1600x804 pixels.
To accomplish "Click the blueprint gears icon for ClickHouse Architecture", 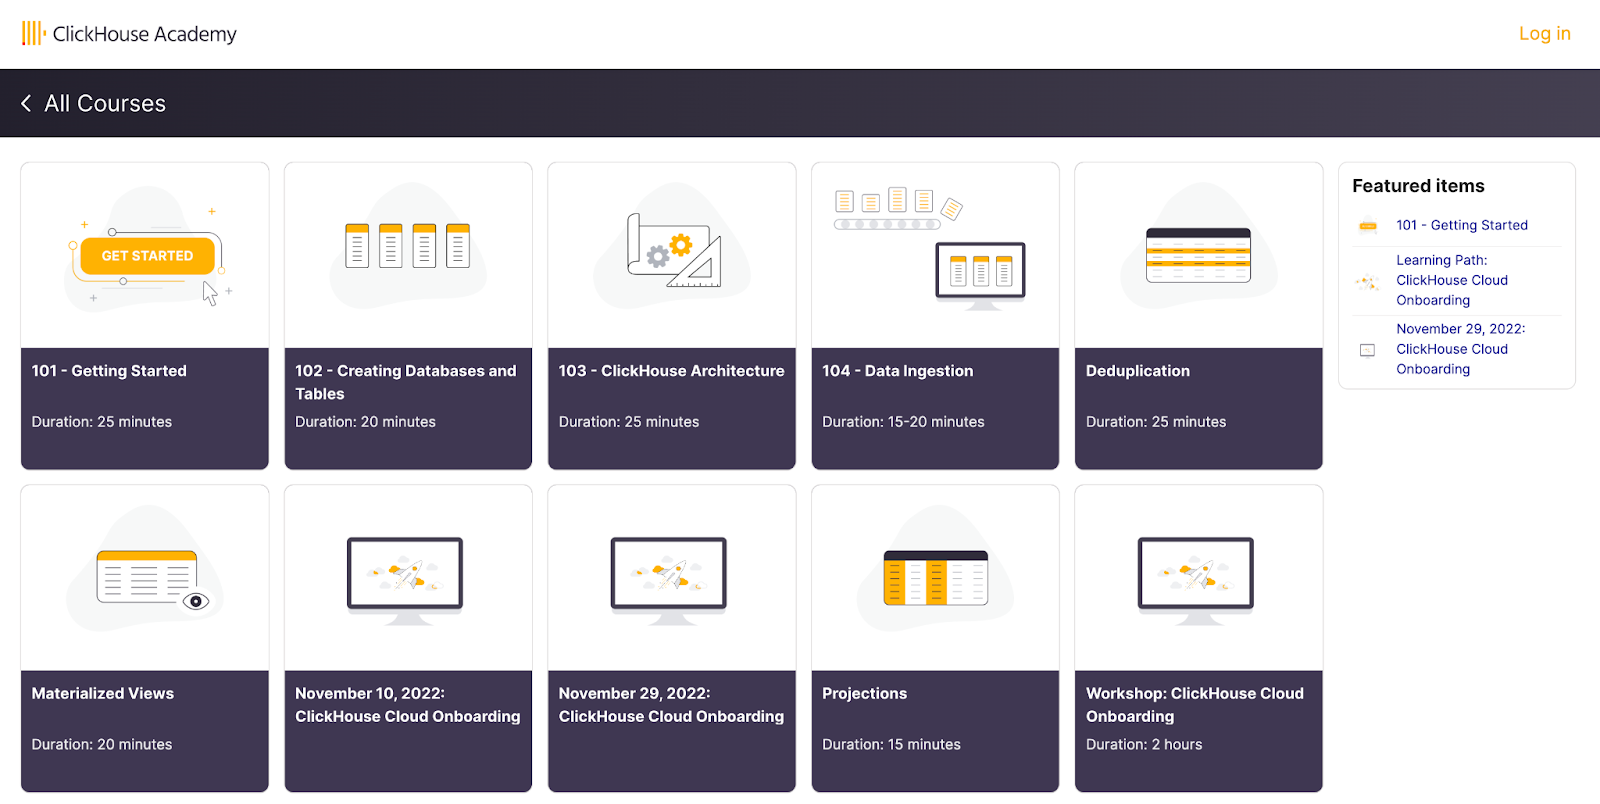I will coord(673,250).
